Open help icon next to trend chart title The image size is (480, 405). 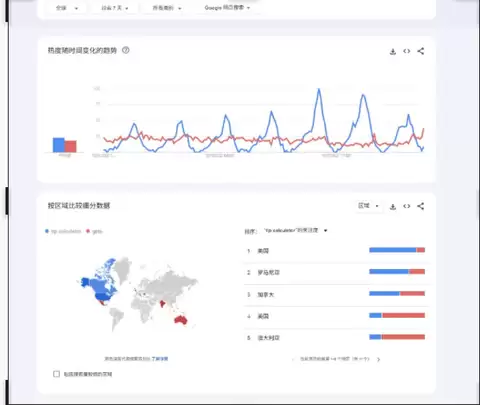click(125, 50)
